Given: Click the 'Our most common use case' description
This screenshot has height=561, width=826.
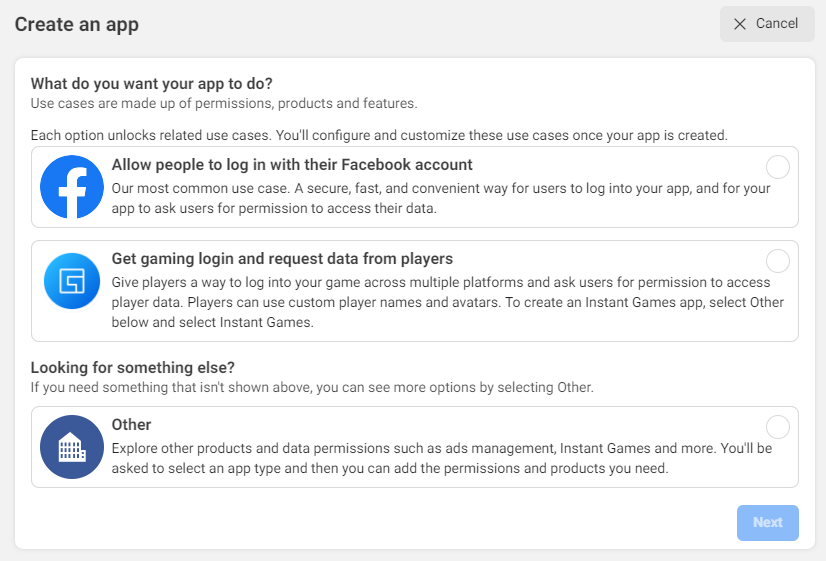Looking at the screenshot, I should (x=440, y=197).
